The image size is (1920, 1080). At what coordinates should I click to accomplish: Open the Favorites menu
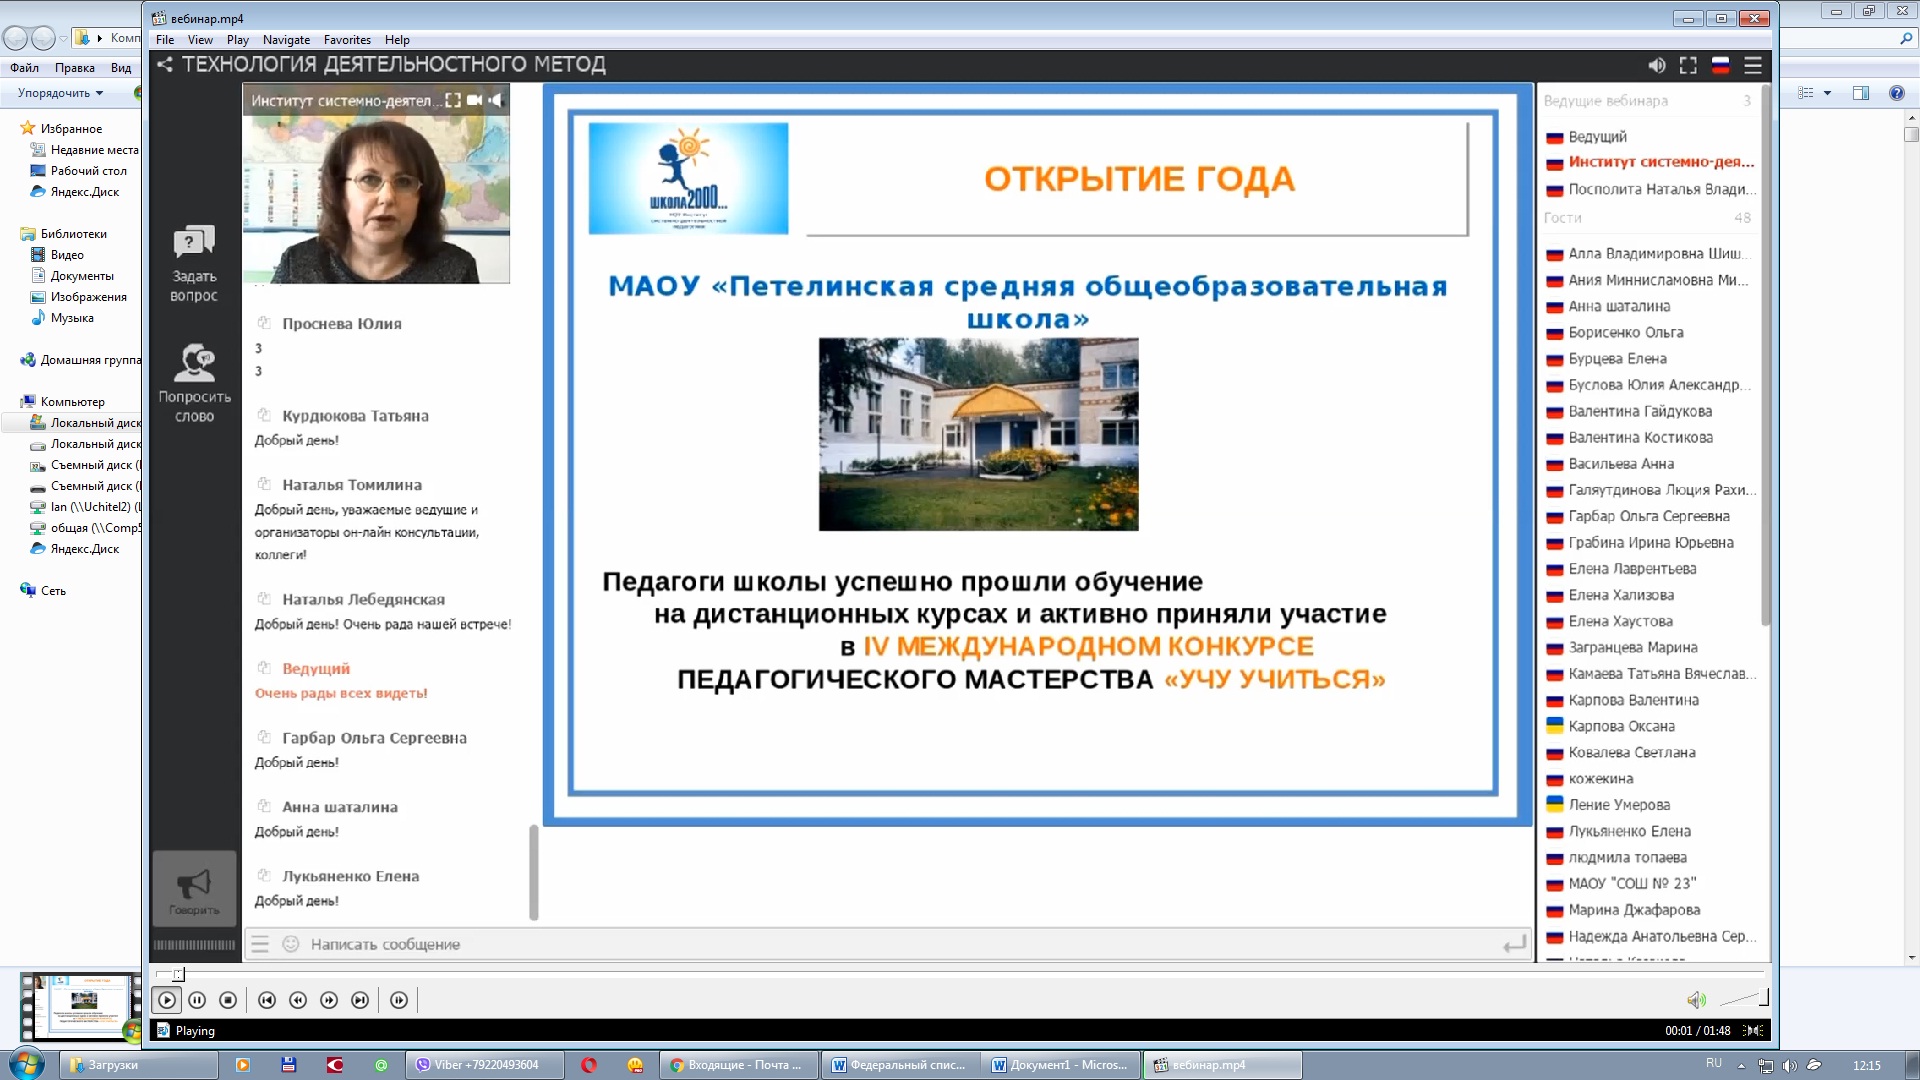[x=347, y=40]
